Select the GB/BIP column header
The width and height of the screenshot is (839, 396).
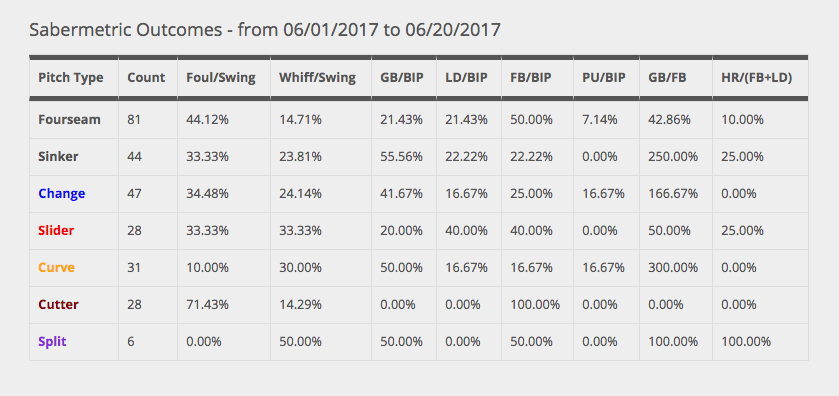[x=402, y=78]
